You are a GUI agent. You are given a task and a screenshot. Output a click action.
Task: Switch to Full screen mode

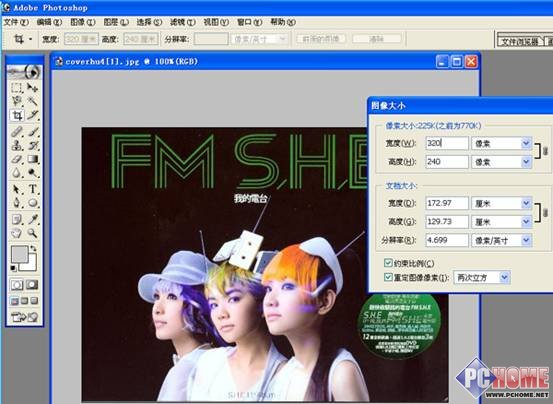[34, 301]
